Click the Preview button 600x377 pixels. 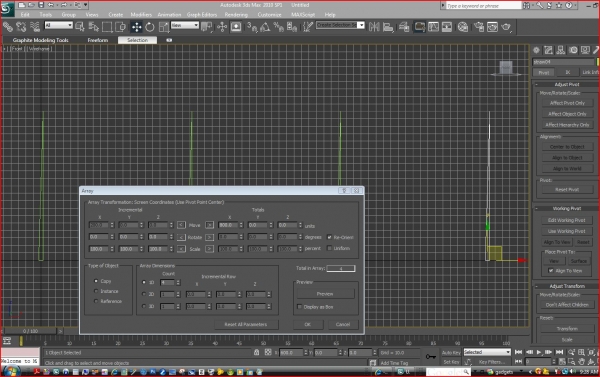point(325,294)
